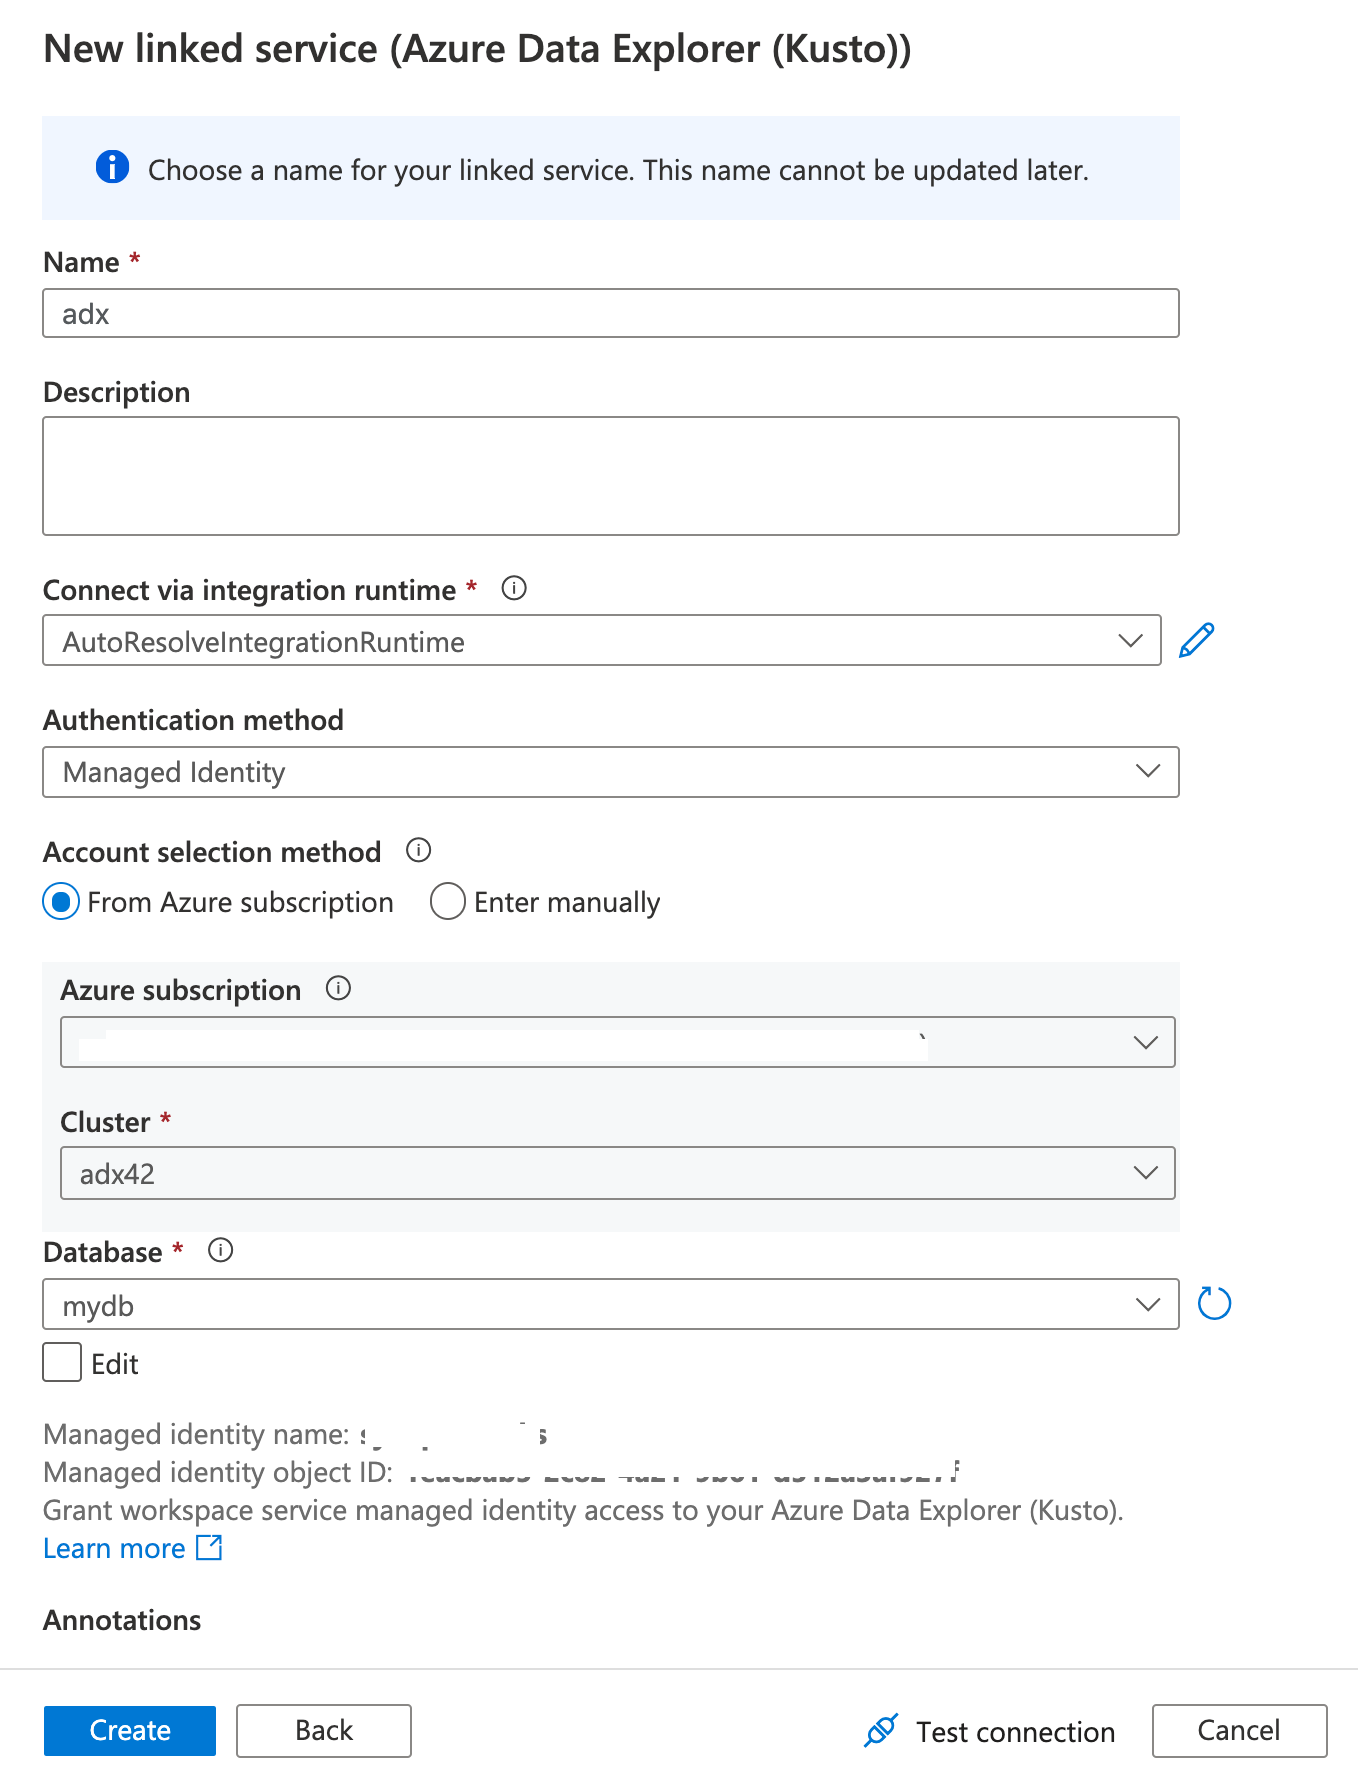Click external link icon beside Learn more
The image size is (1358, 1782).
pos(209,1547)
